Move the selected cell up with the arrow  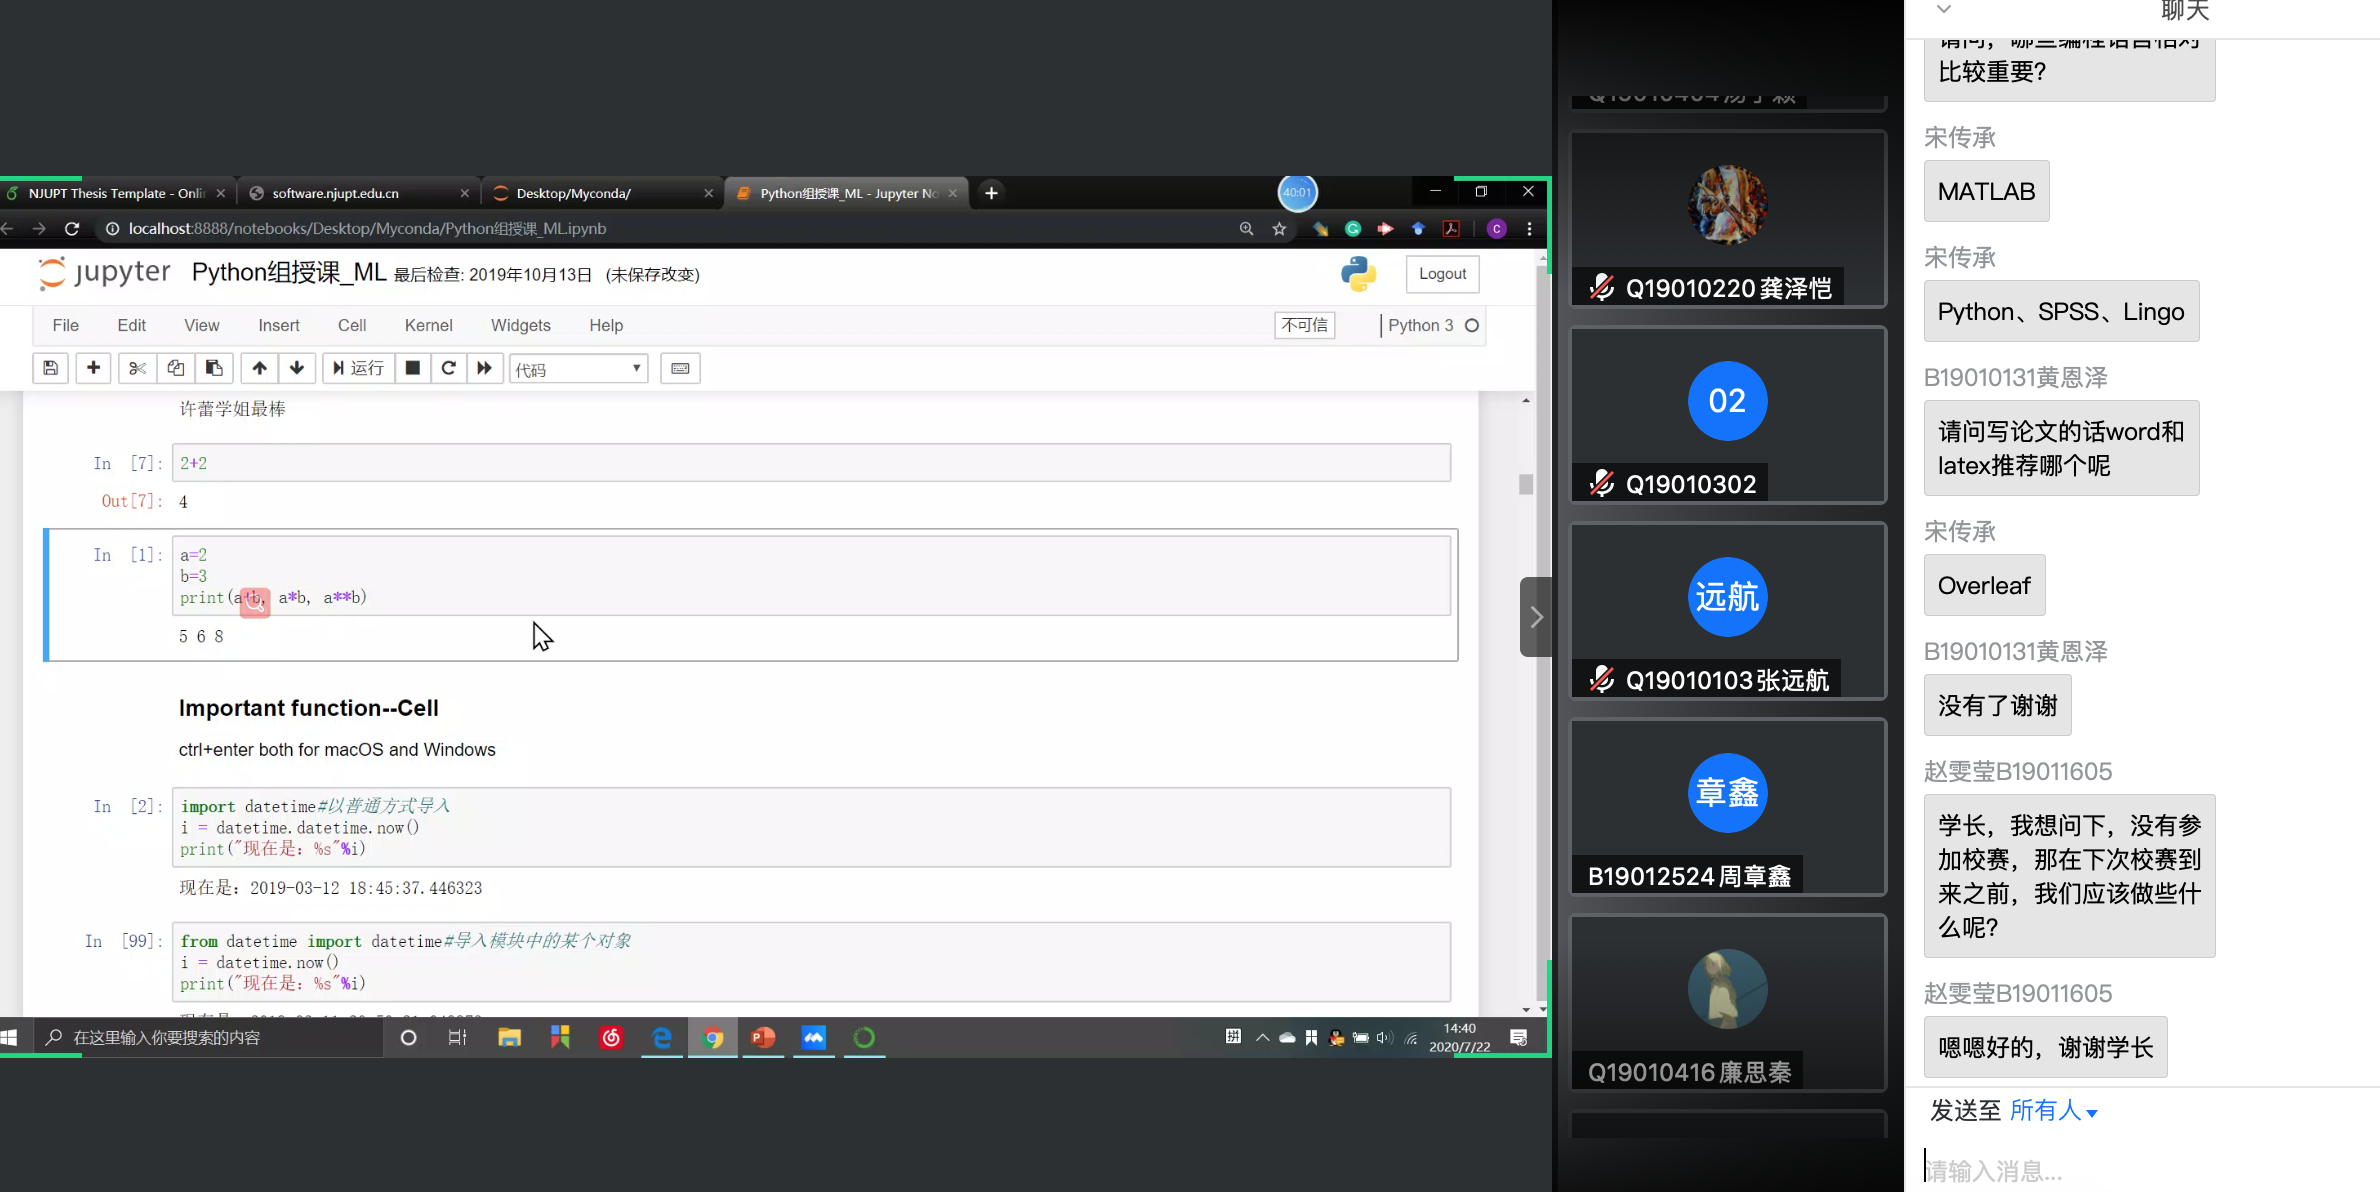coord(259,368)
